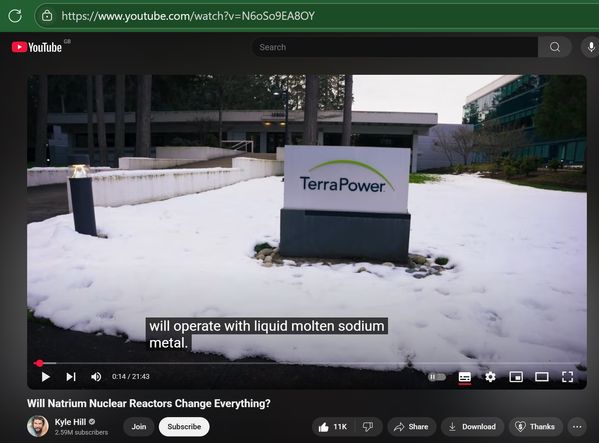The image size is (599, 443).
Task: Start voice search with the microphone icon
Action: point(591,47)
